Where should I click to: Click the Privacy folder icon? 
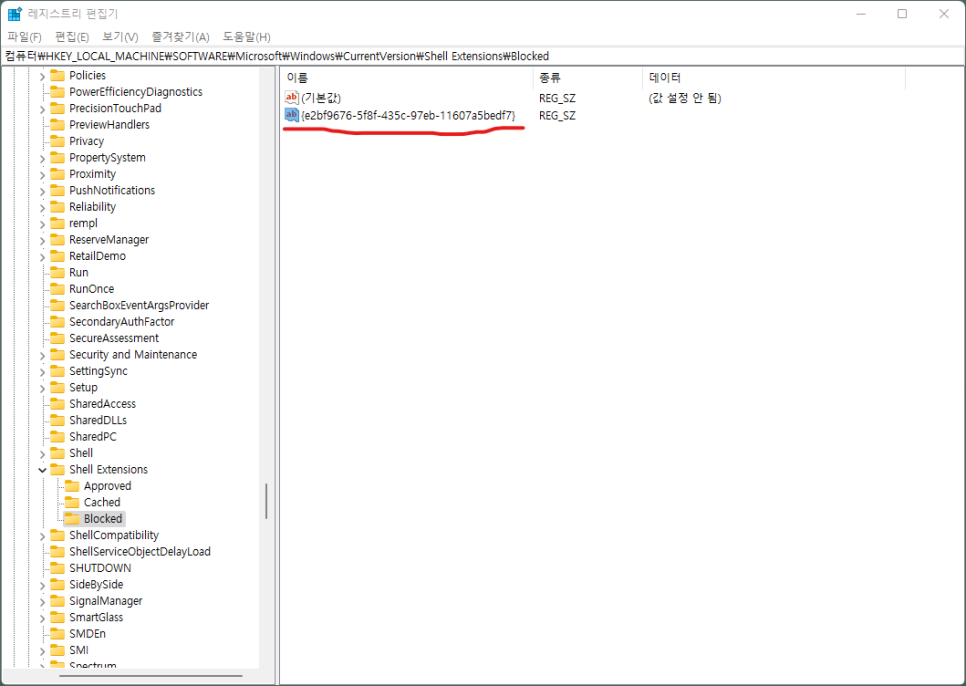(x=57, y=141)
